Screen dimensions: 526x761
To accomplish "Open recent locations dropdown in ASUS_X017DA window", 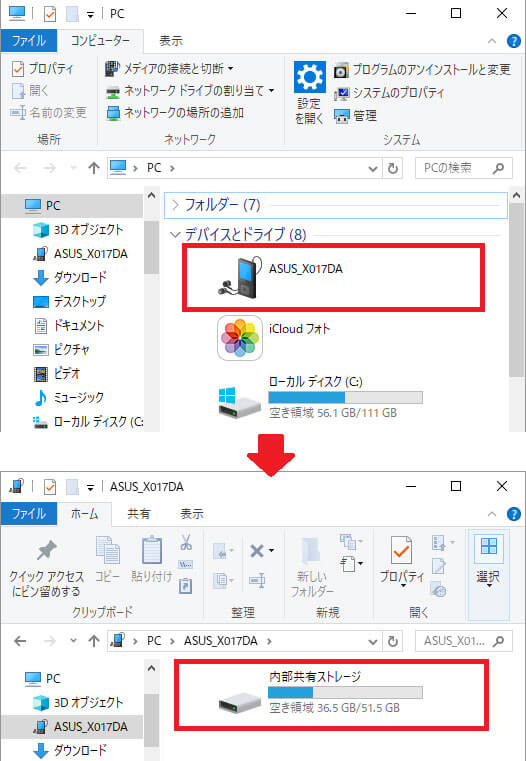I will point(73,641).
